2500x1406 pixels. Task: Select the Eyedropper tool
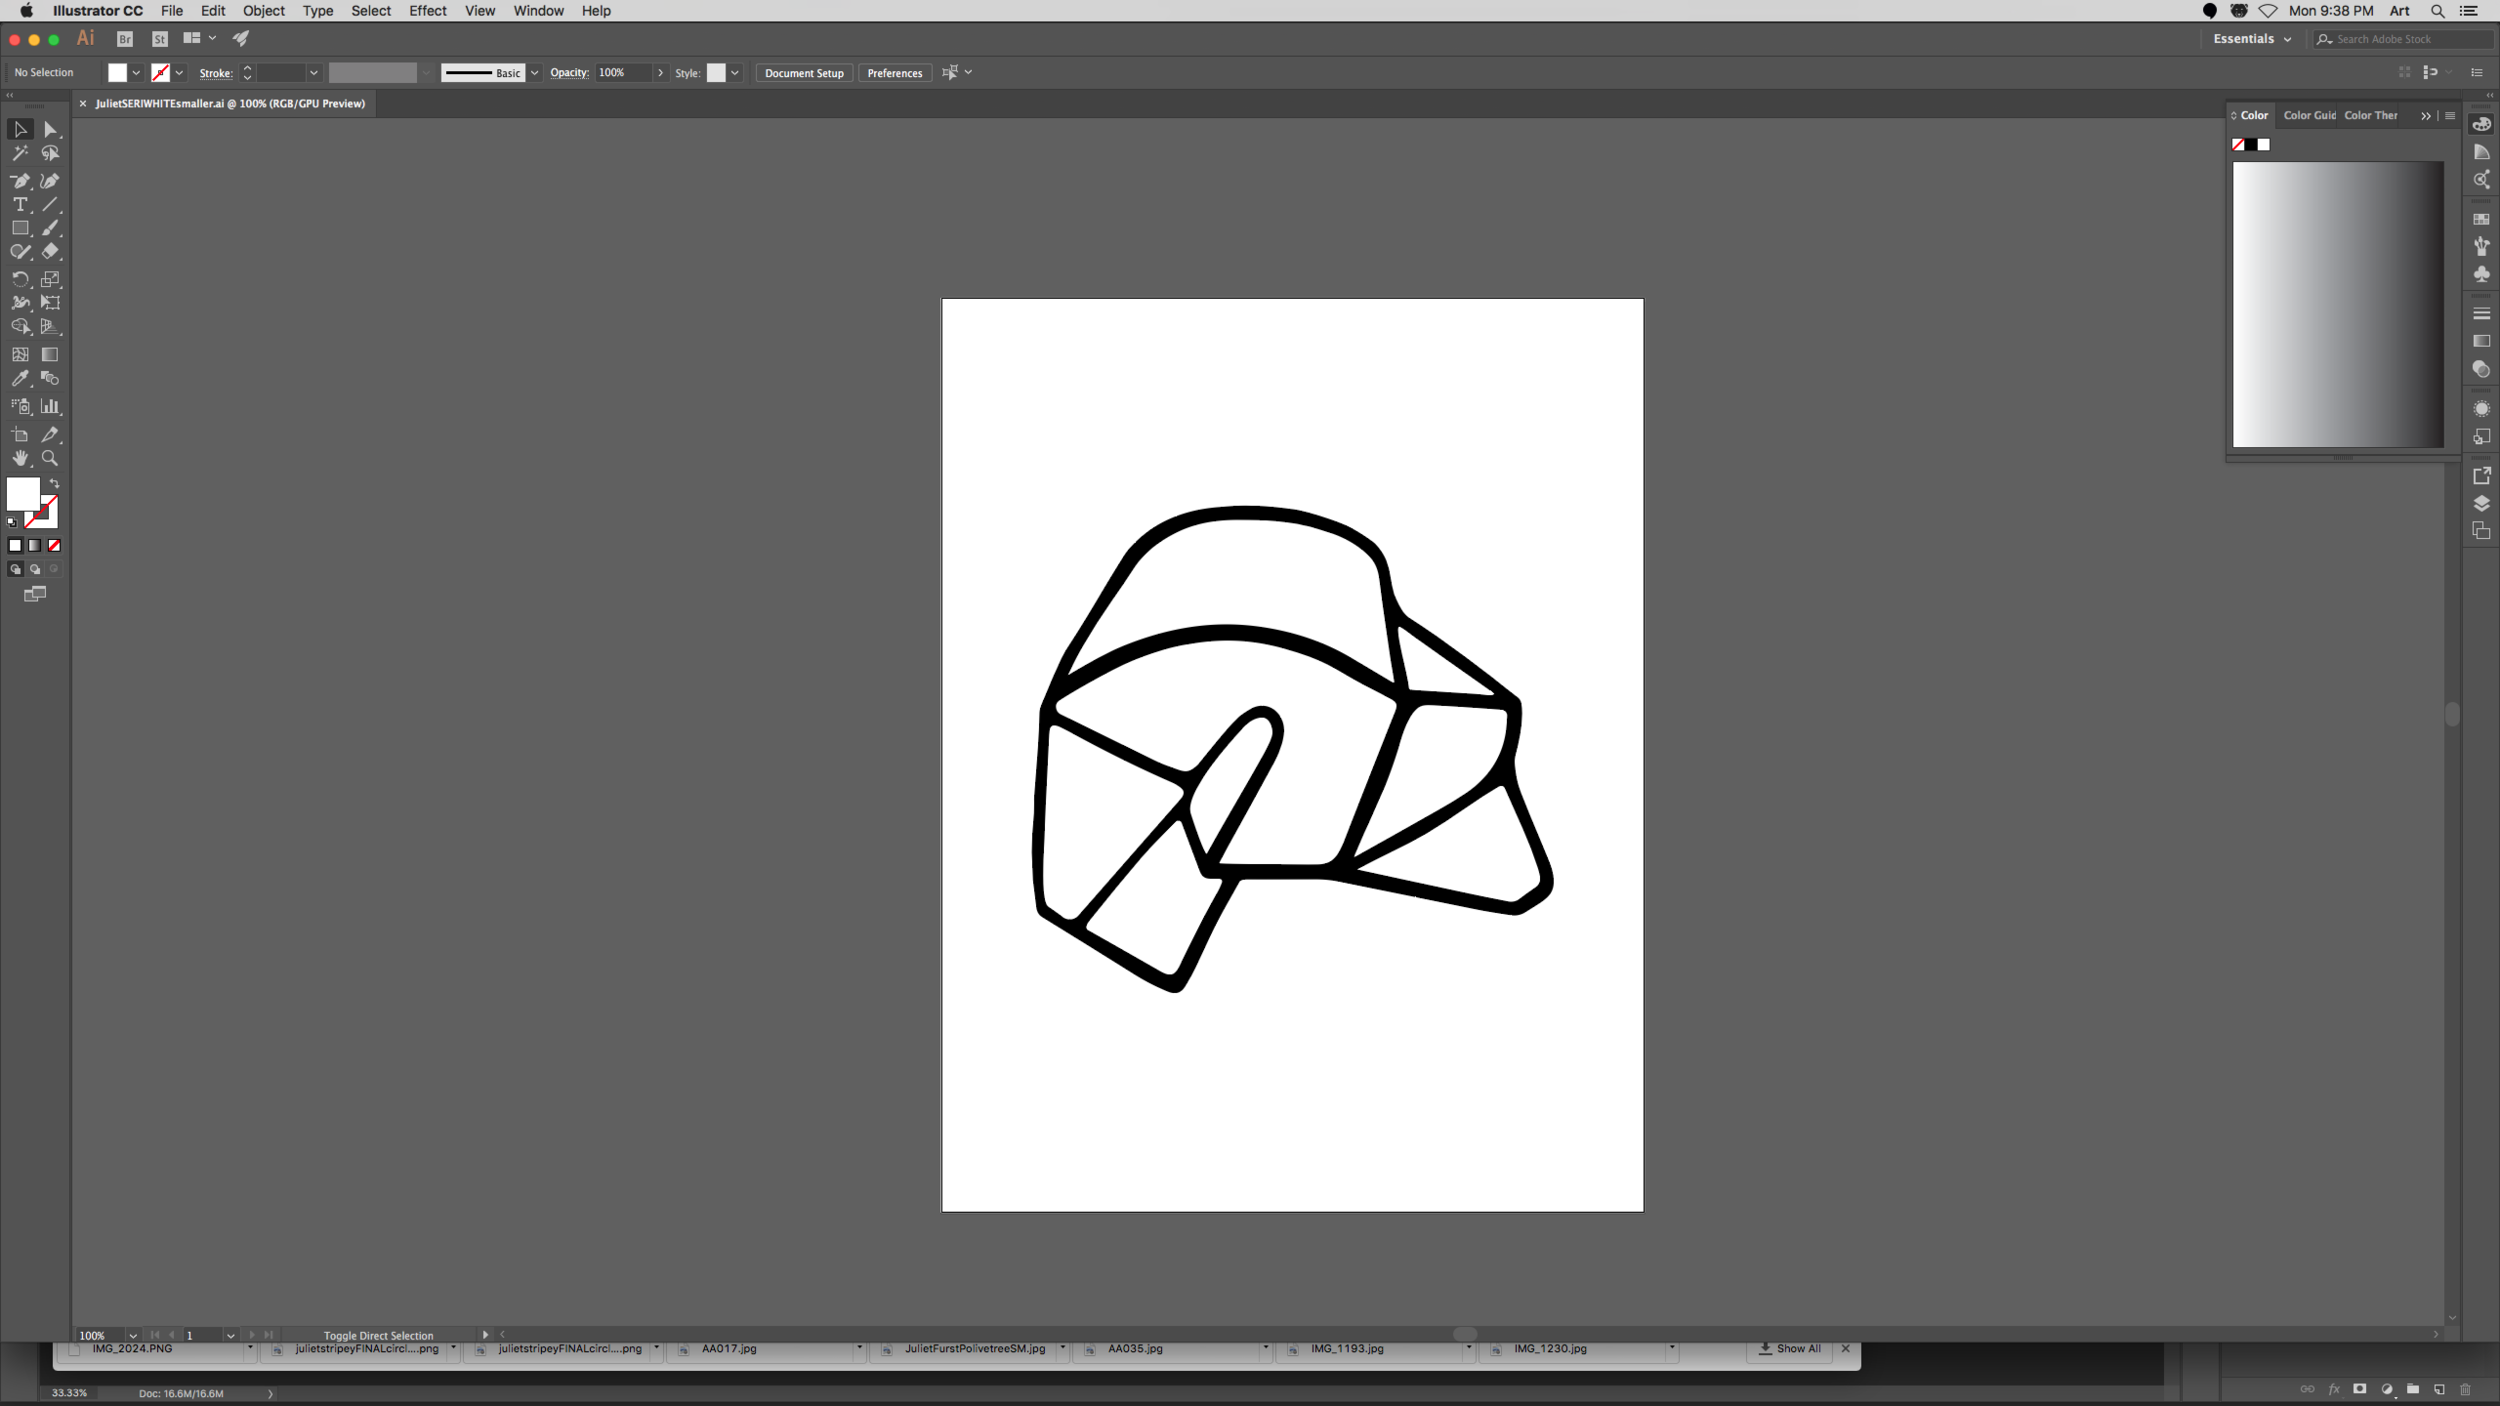[x=20, y=379]
